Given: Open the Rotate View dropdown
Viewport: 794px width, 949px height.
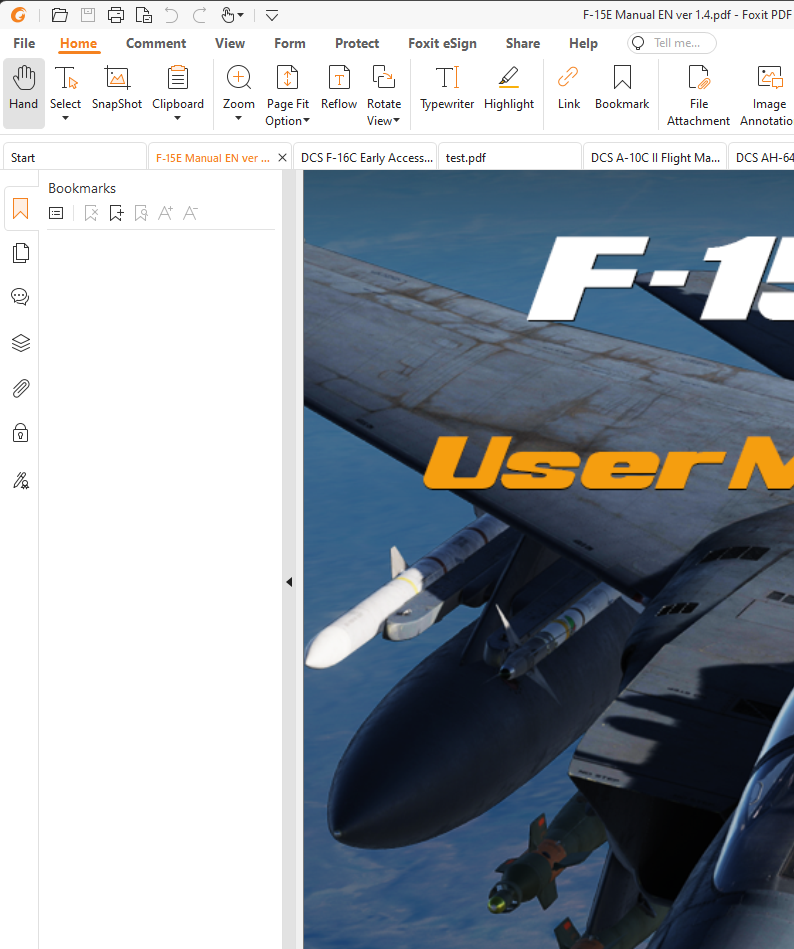Looking at the screenshot, I should point(384,96).
